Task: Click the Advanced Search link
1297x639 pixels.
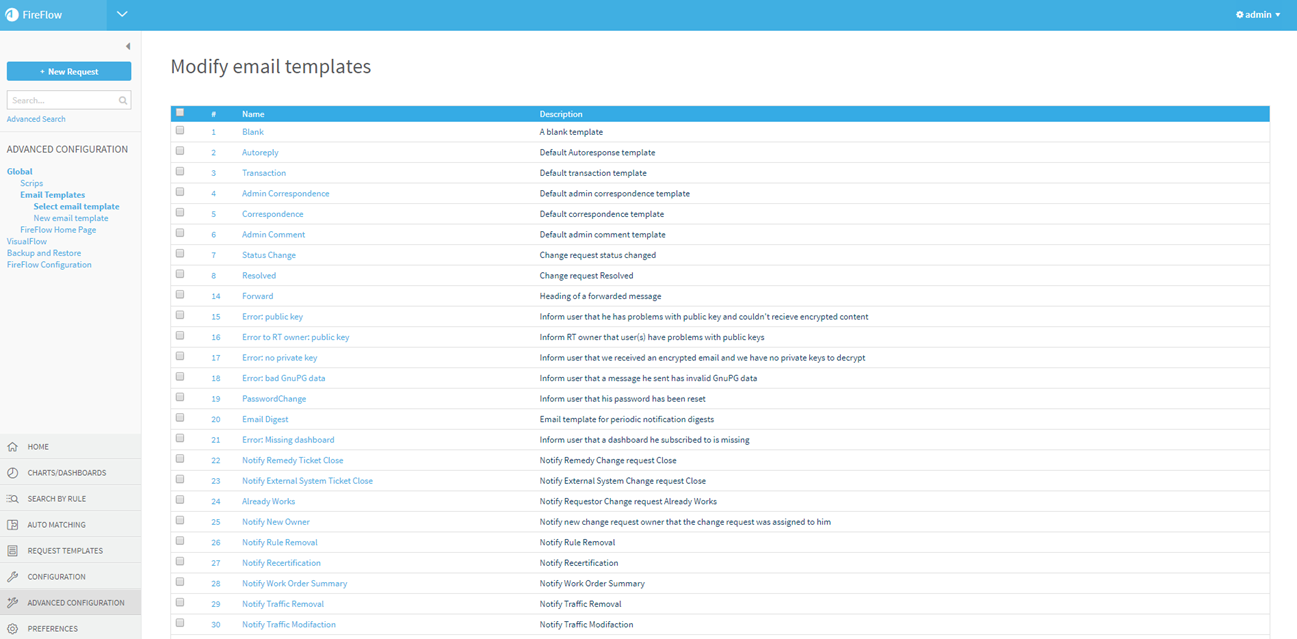Action: point(36,119)
